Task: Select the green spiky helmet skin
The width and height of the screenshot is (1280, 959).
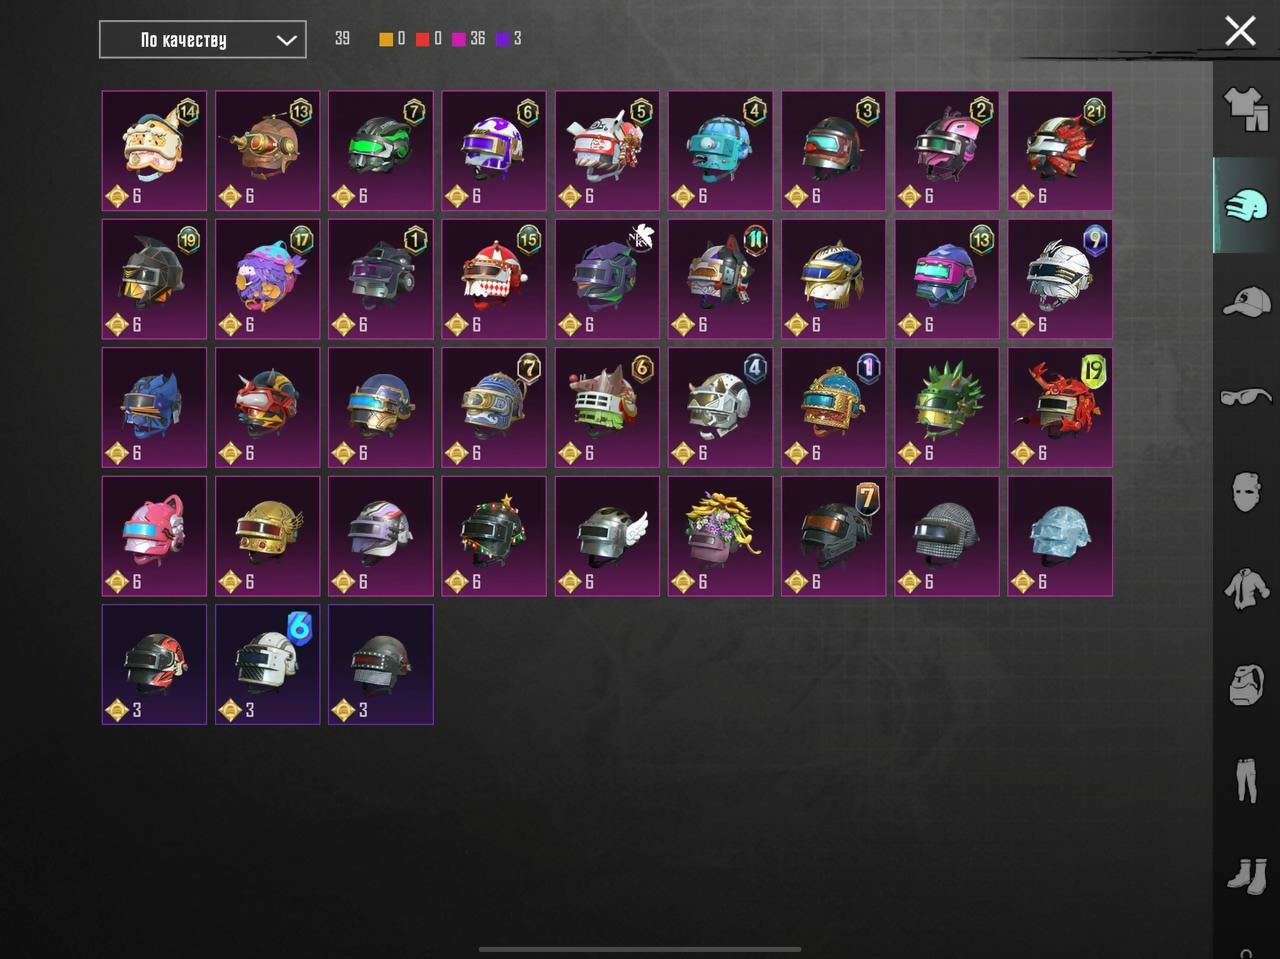Action: coord(946,407)
